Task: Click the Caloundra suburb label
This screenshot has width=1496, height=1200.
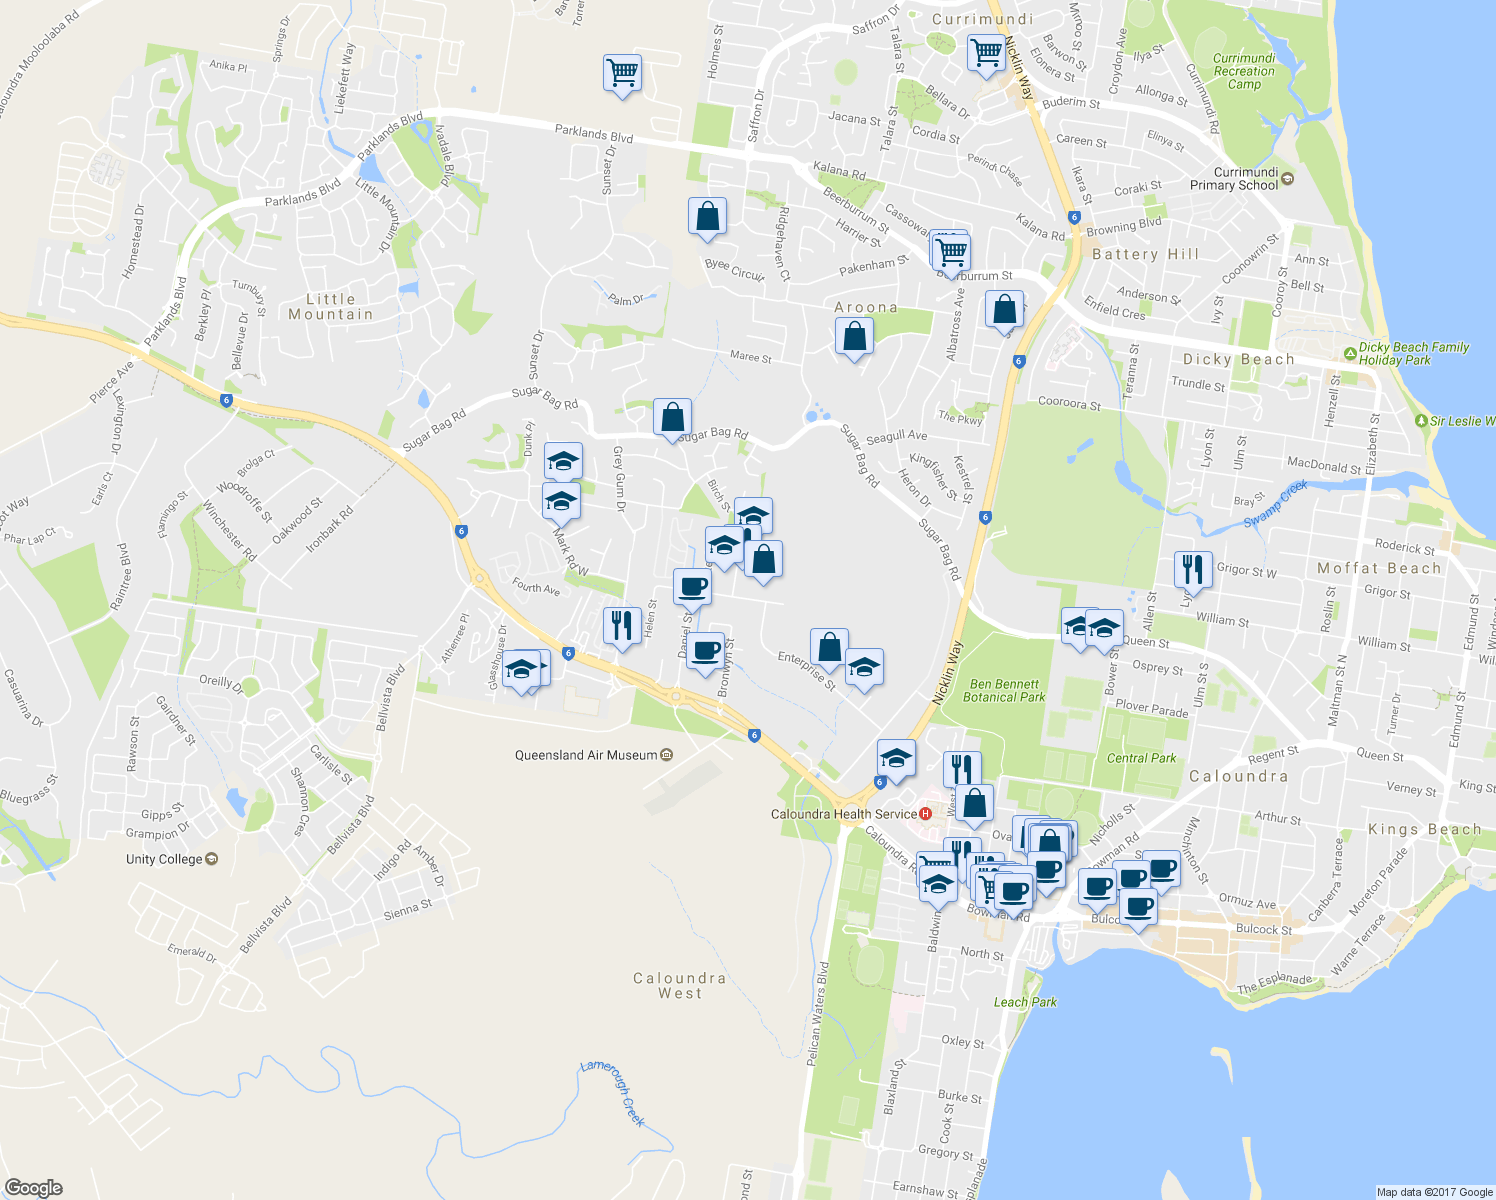Action: pyautogui.click(x=1238, y=776)
